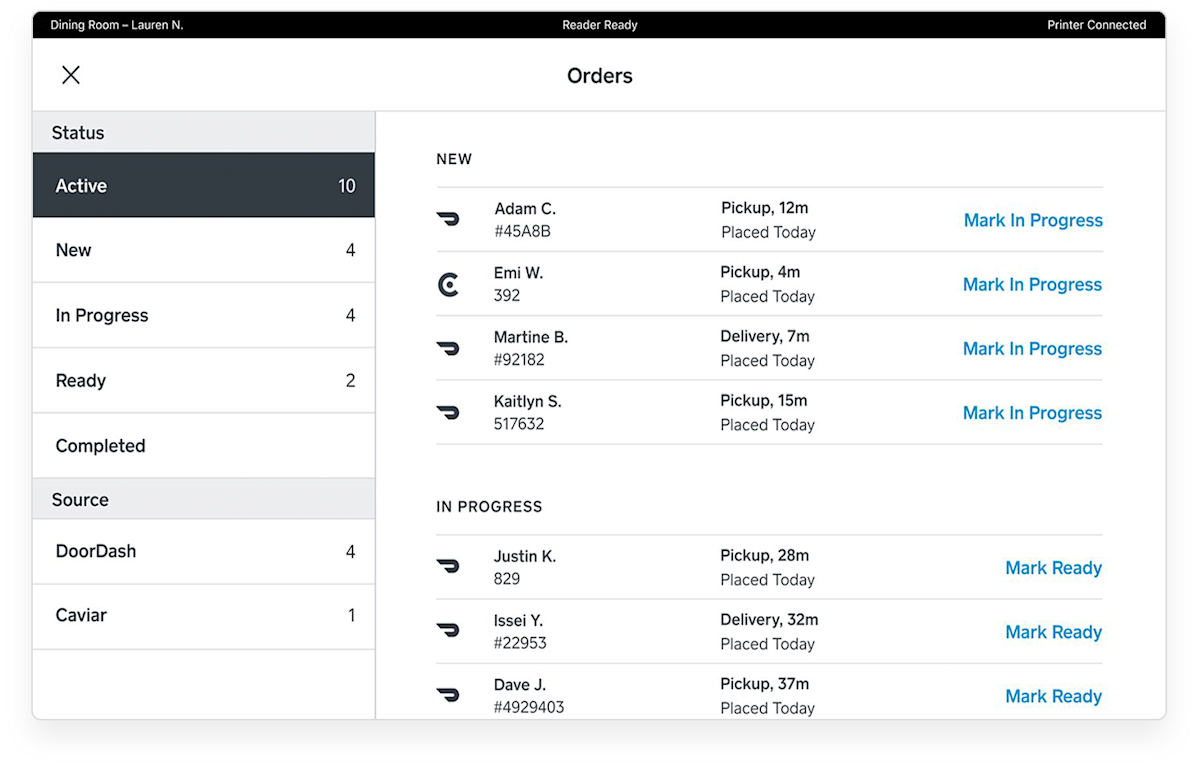Mark Adam C. order in progress
Viewport: 1200px width, 764px height.
click(1033, 220)
